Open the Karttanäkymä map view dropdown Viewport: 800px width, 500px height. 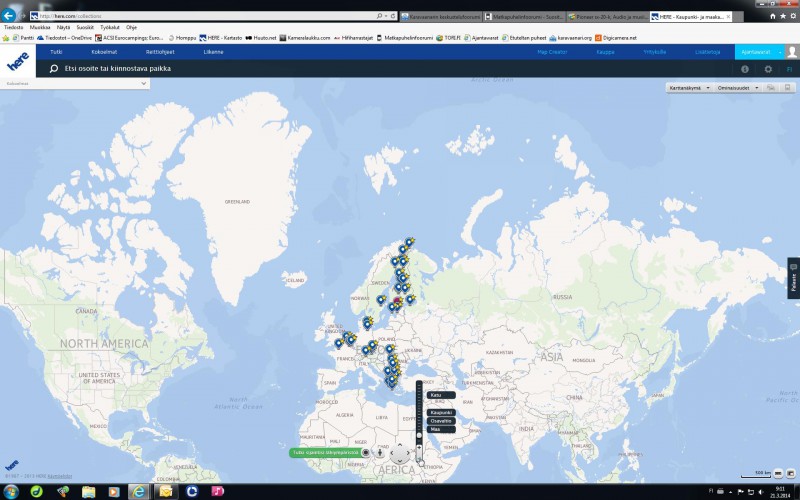pyautogui.click(x=688, y=88)
